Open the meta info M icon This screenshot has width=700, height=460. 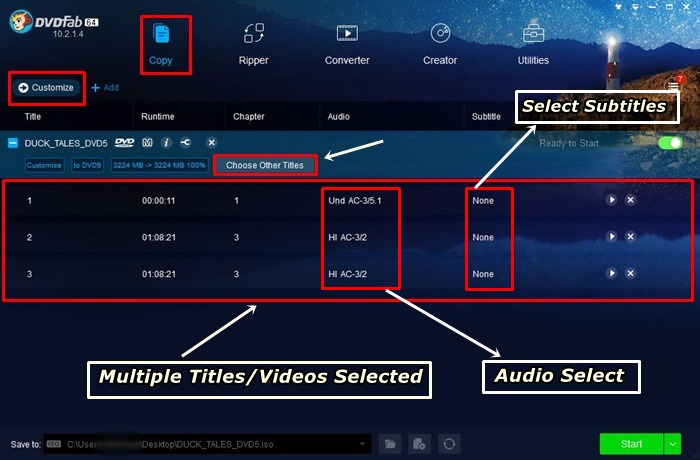click(147, 142)
